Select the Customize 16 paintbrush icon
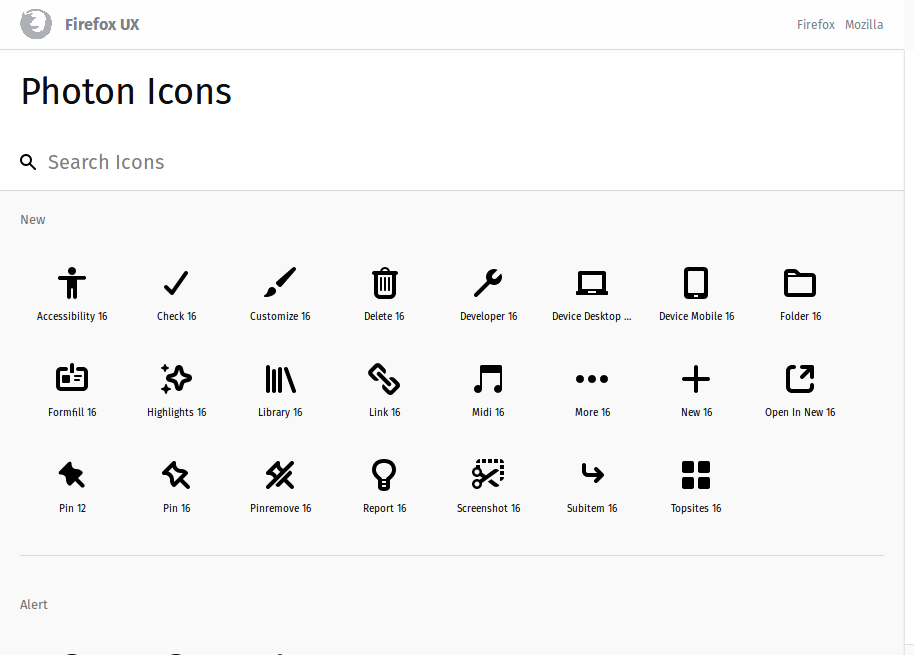 [280, 283]
